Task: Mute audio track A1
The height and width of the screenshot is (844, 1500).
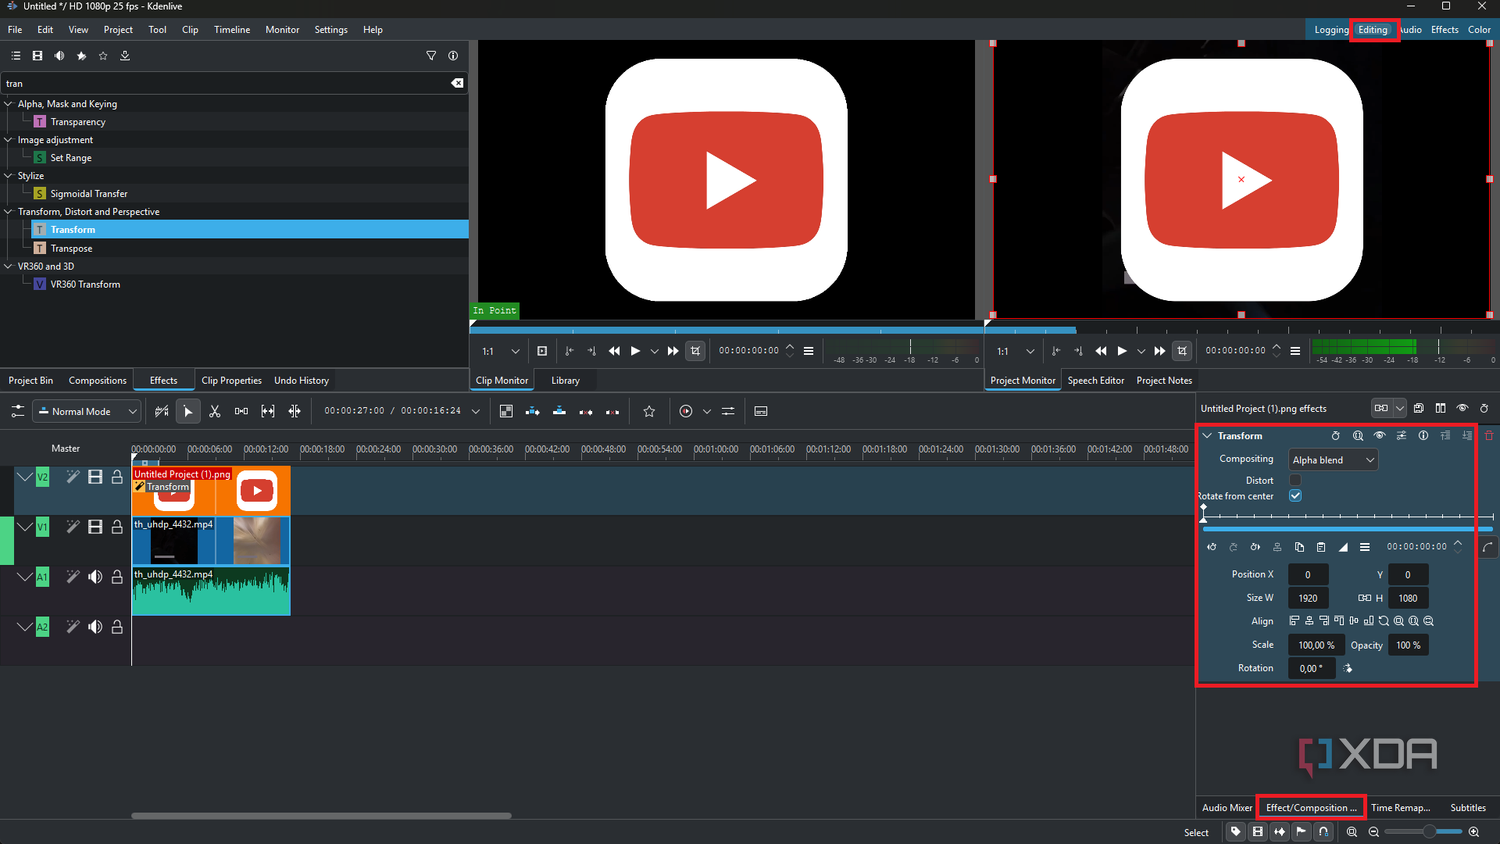Action: (95, 577)
